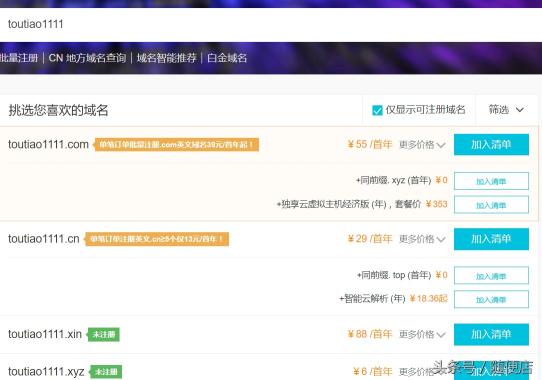This screenshot has height=380, width=542.
Task: Expand 更多价格 for toutiao1111.xin
Action: point(422,334)
